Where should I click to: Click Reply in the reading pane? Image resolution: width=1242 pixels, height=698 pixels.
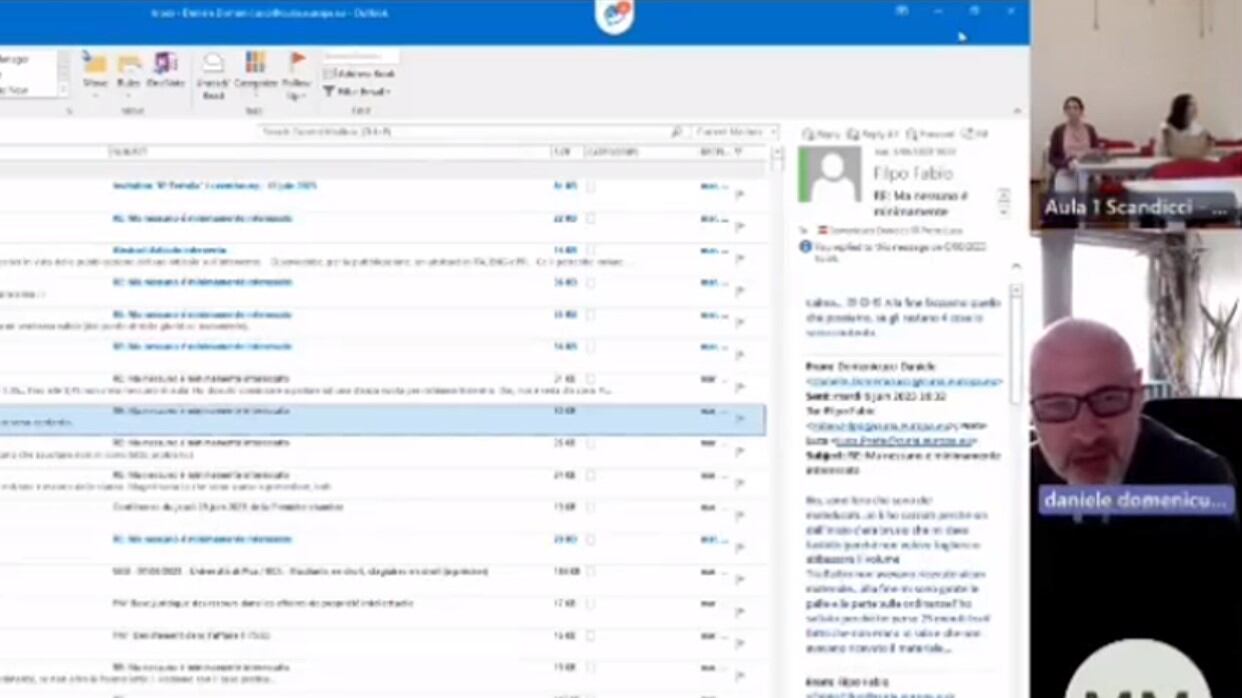coord(821,134)
